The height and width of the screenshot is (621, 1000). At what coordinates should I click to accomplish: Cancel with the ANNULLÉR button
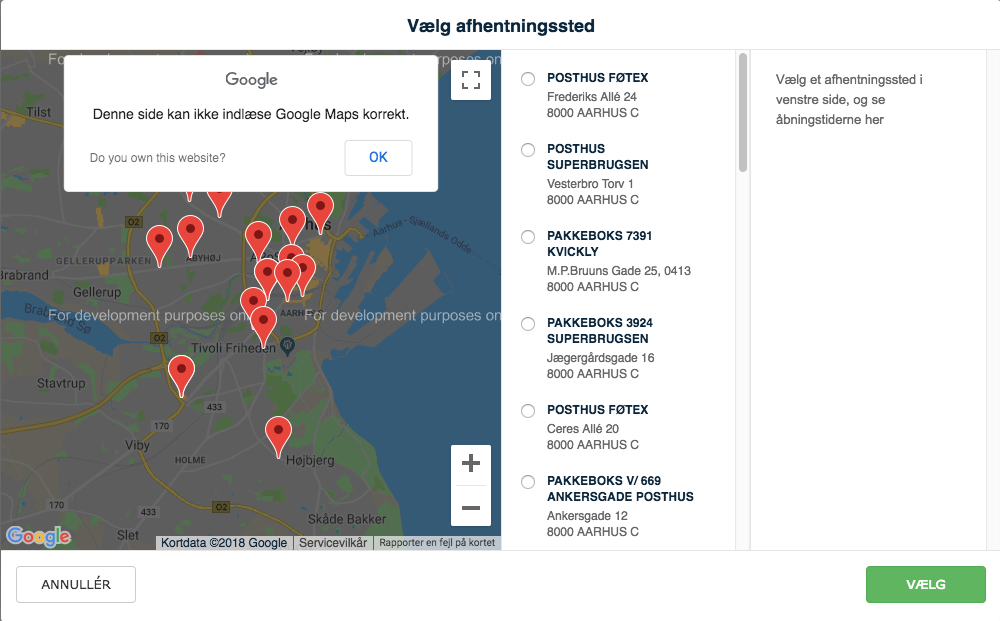coord(75,584)
